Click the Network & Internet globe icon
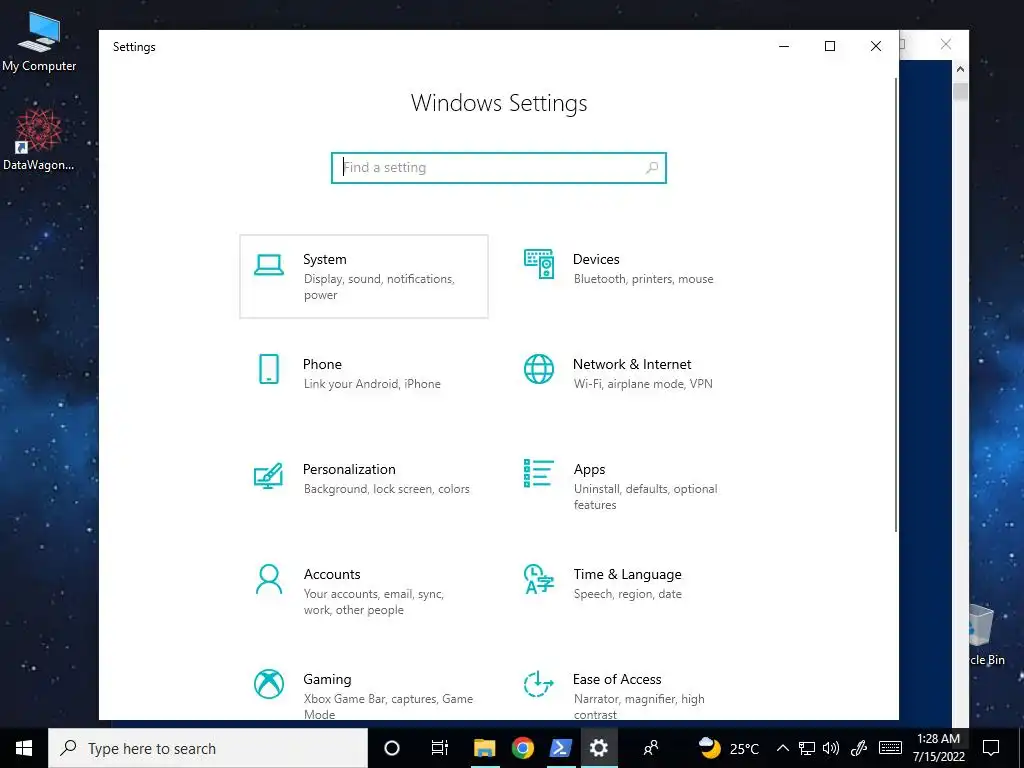The width and height of the screenshot is (1024, 768). click(x=539, y=369)
